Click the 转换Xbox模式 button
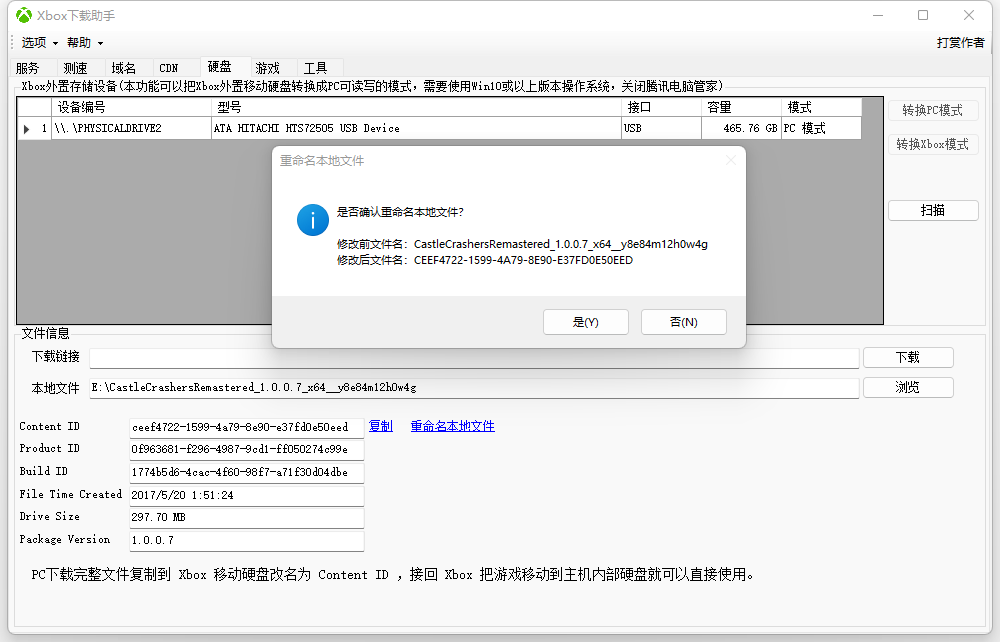The image size is (1000, 642). coord(933,143)
